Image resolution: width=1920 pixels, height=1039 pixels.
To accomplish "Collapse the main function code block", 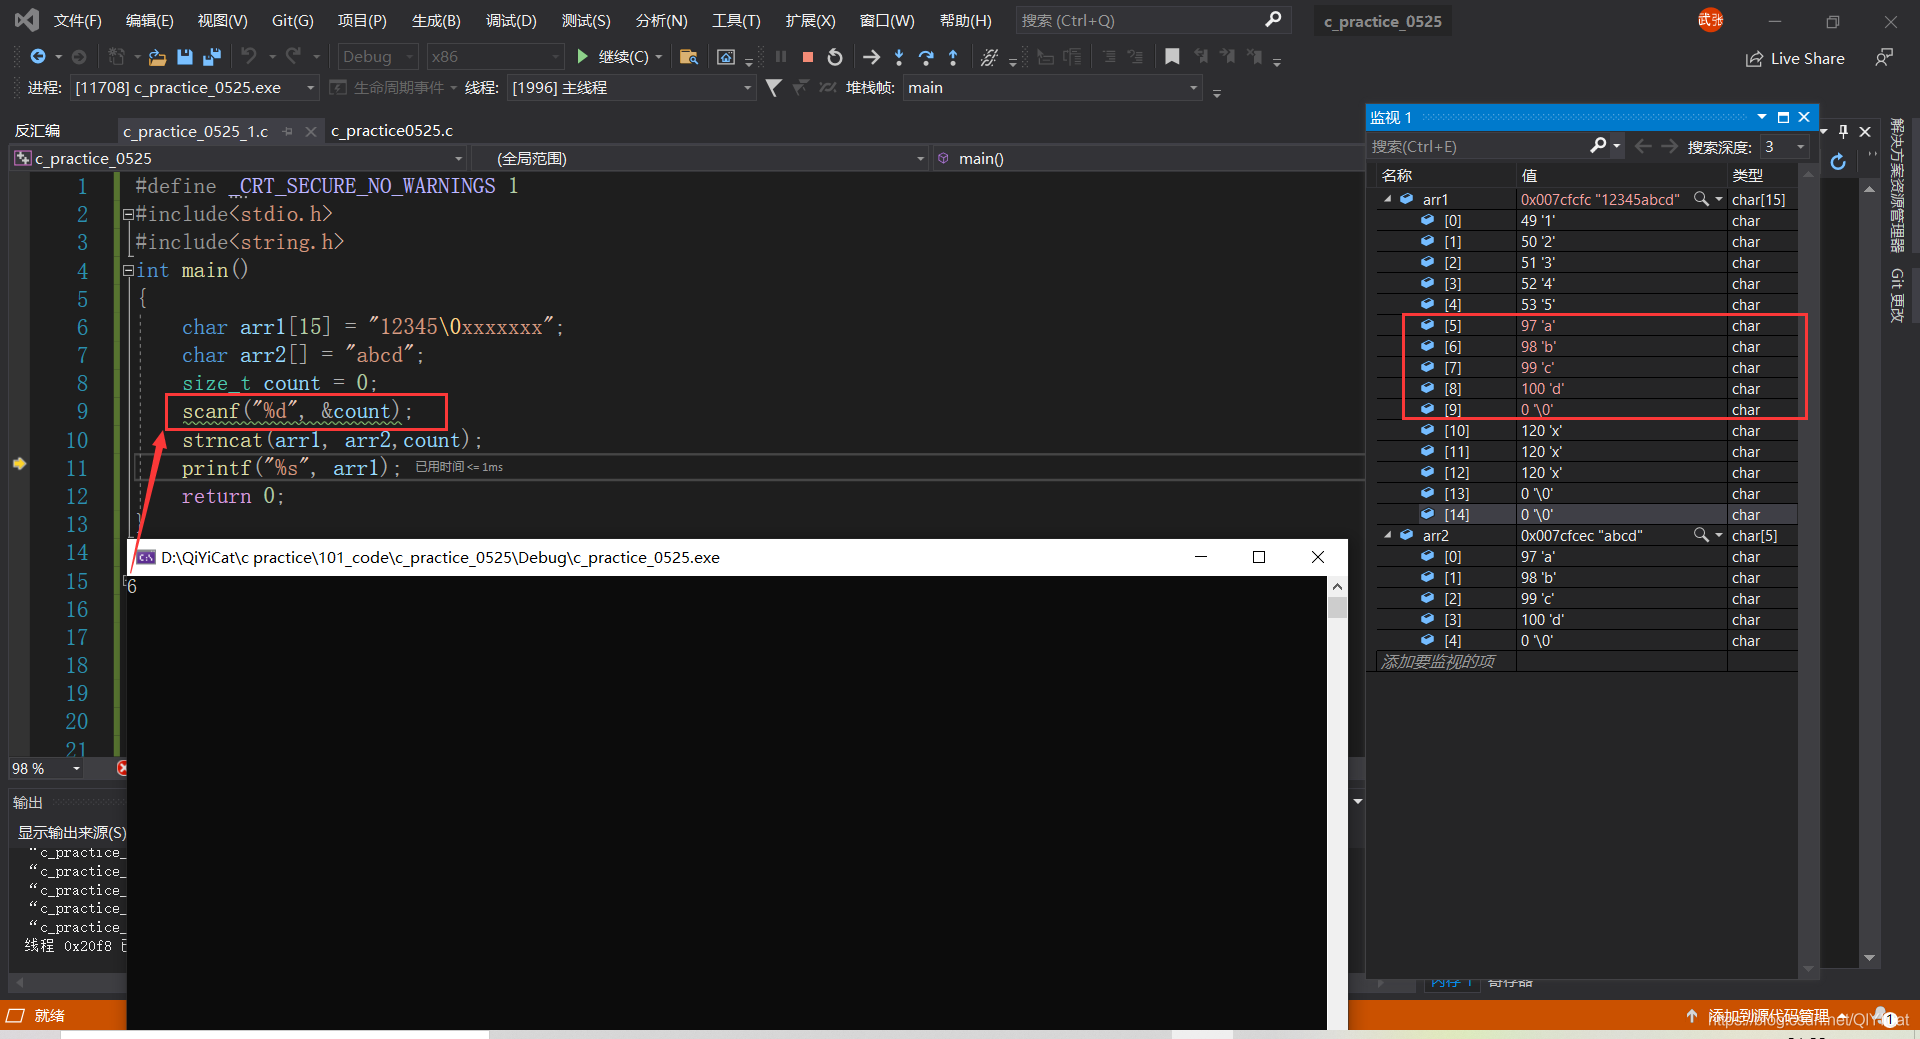I will [x=128, y=270].
